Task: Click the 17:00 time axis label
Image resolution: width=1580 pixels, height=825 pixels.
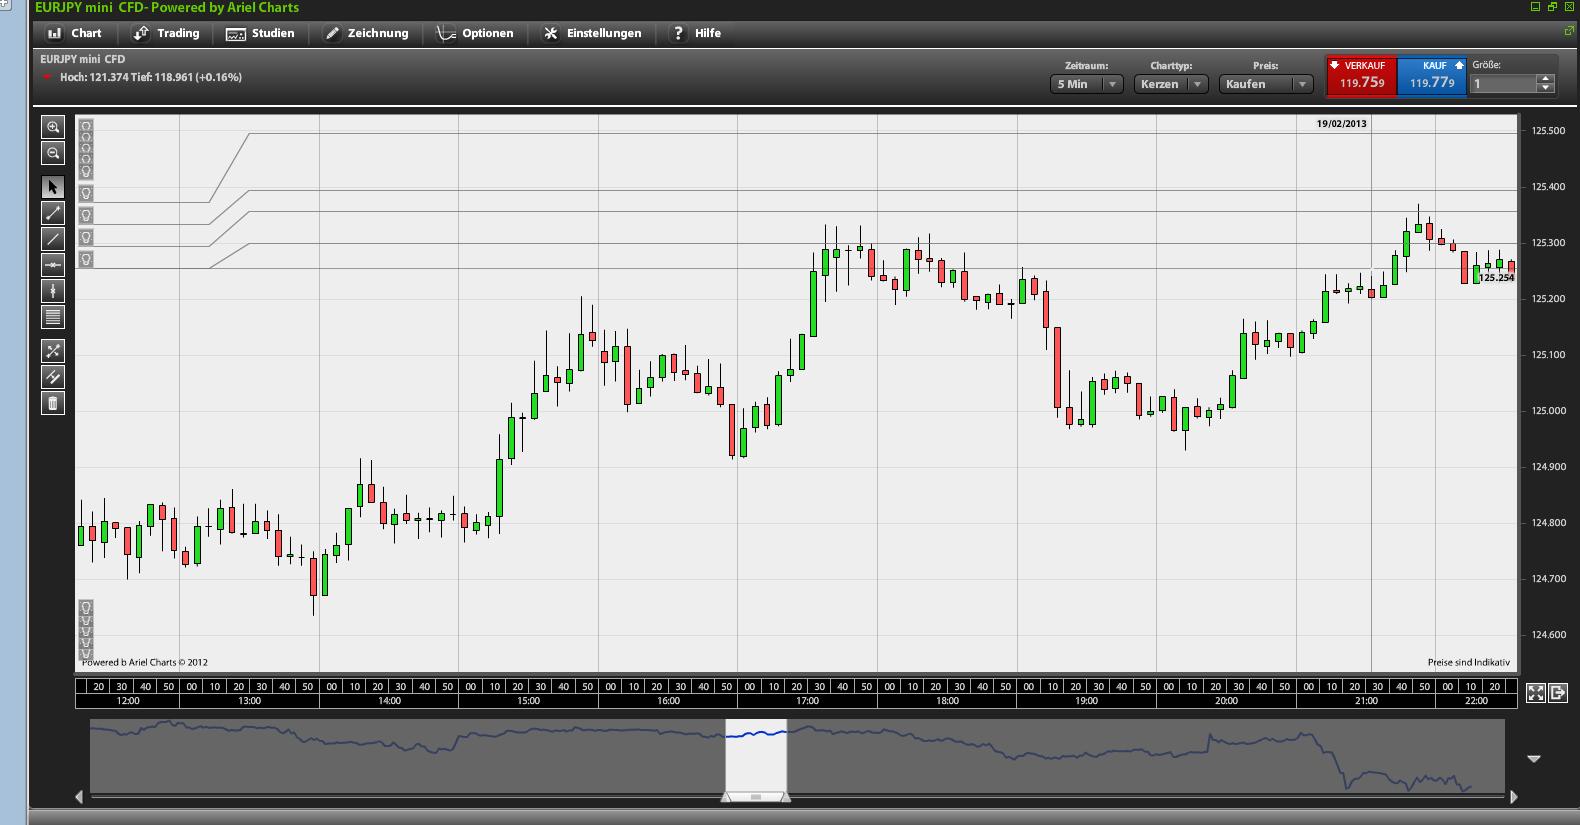Action: (x=807, y=701)
